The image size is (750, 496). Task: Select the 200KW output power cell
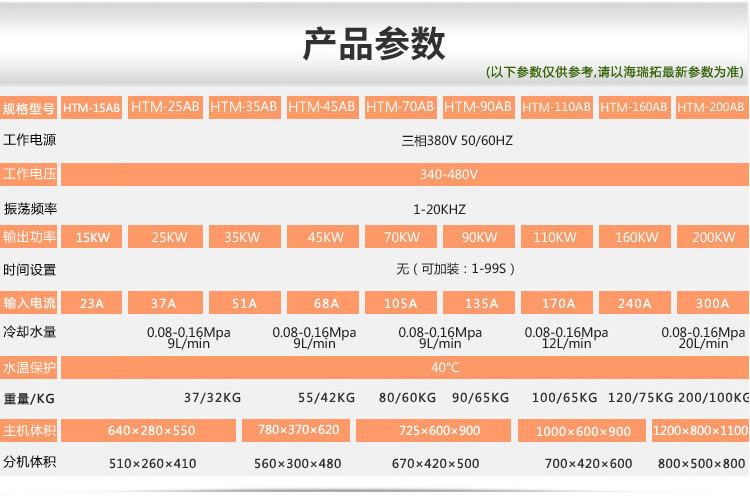click(711, 237)
